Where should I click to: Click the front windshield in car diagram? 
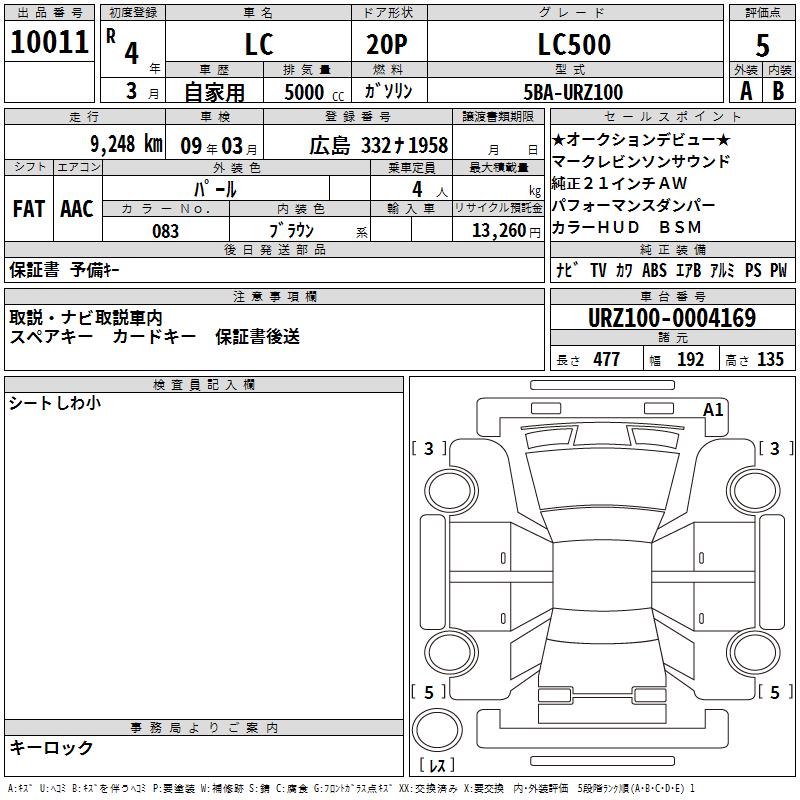603,480
